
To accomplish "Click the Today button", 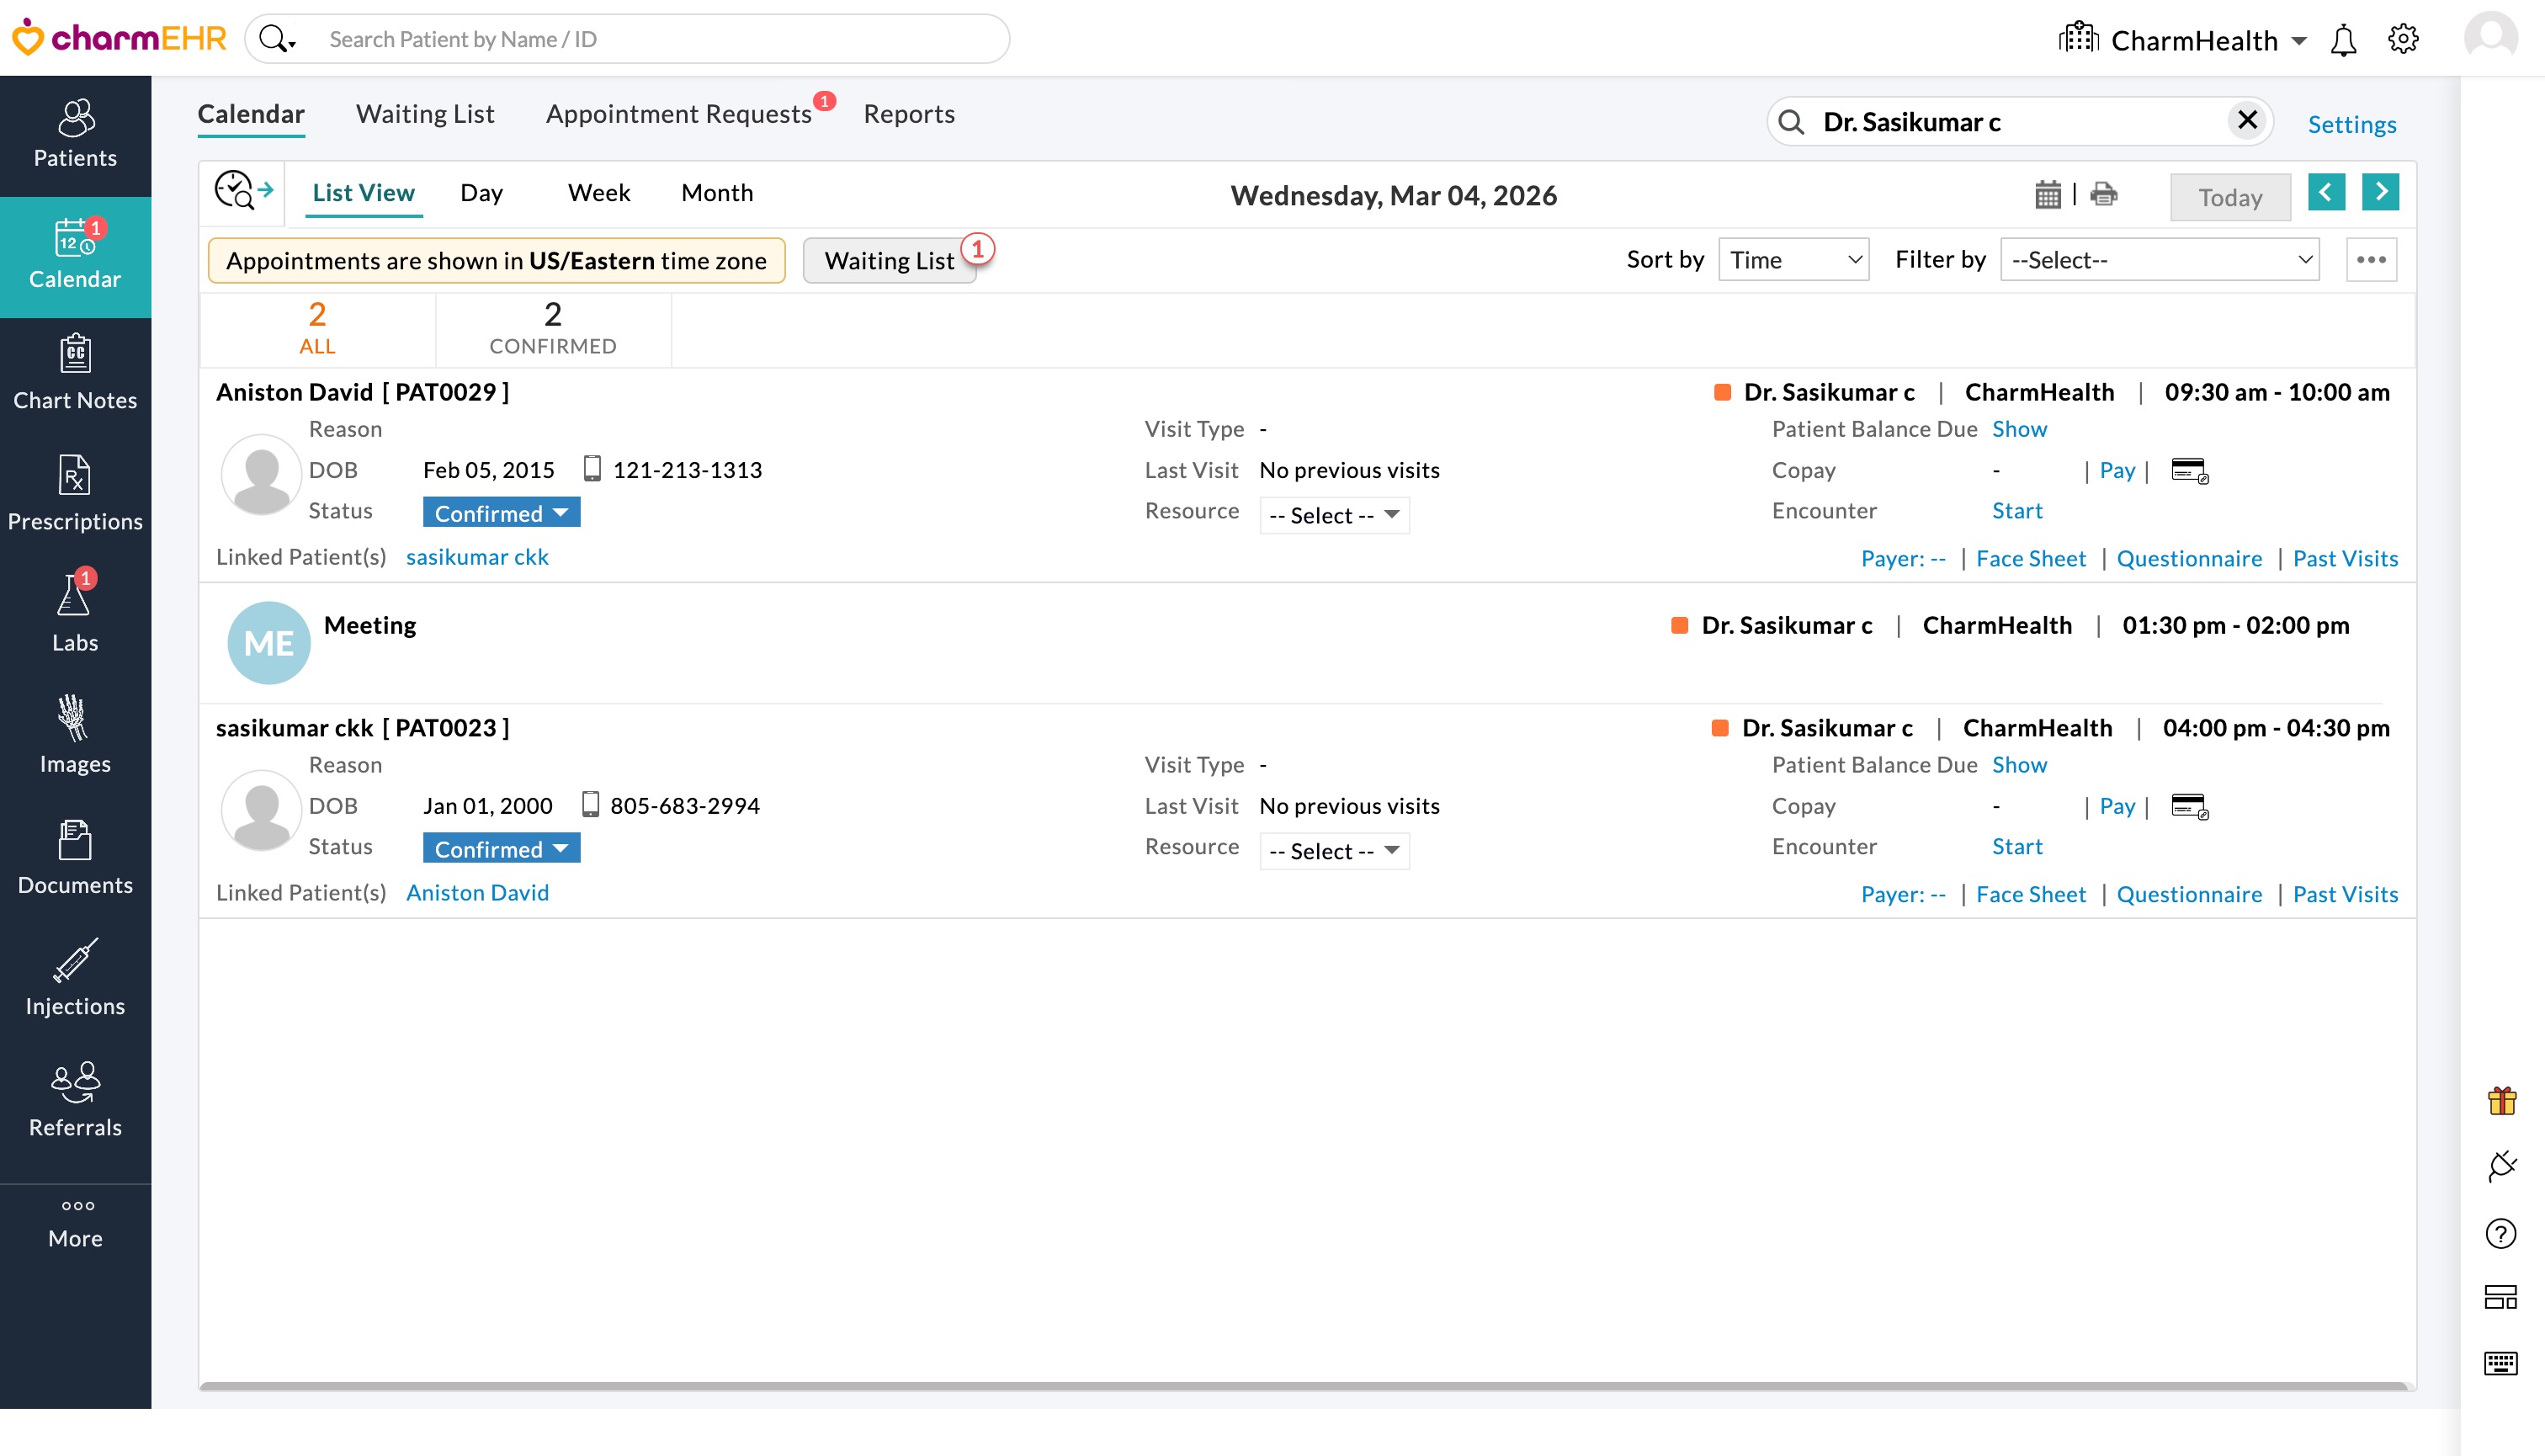I will coord(2229,197).
